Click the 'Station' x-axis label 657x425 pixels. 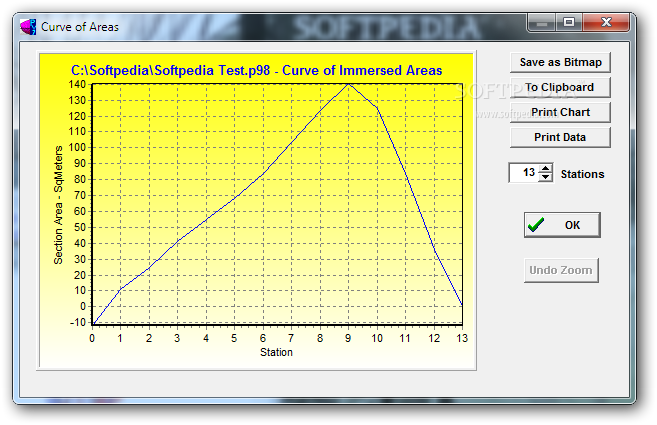pos(276,352)
